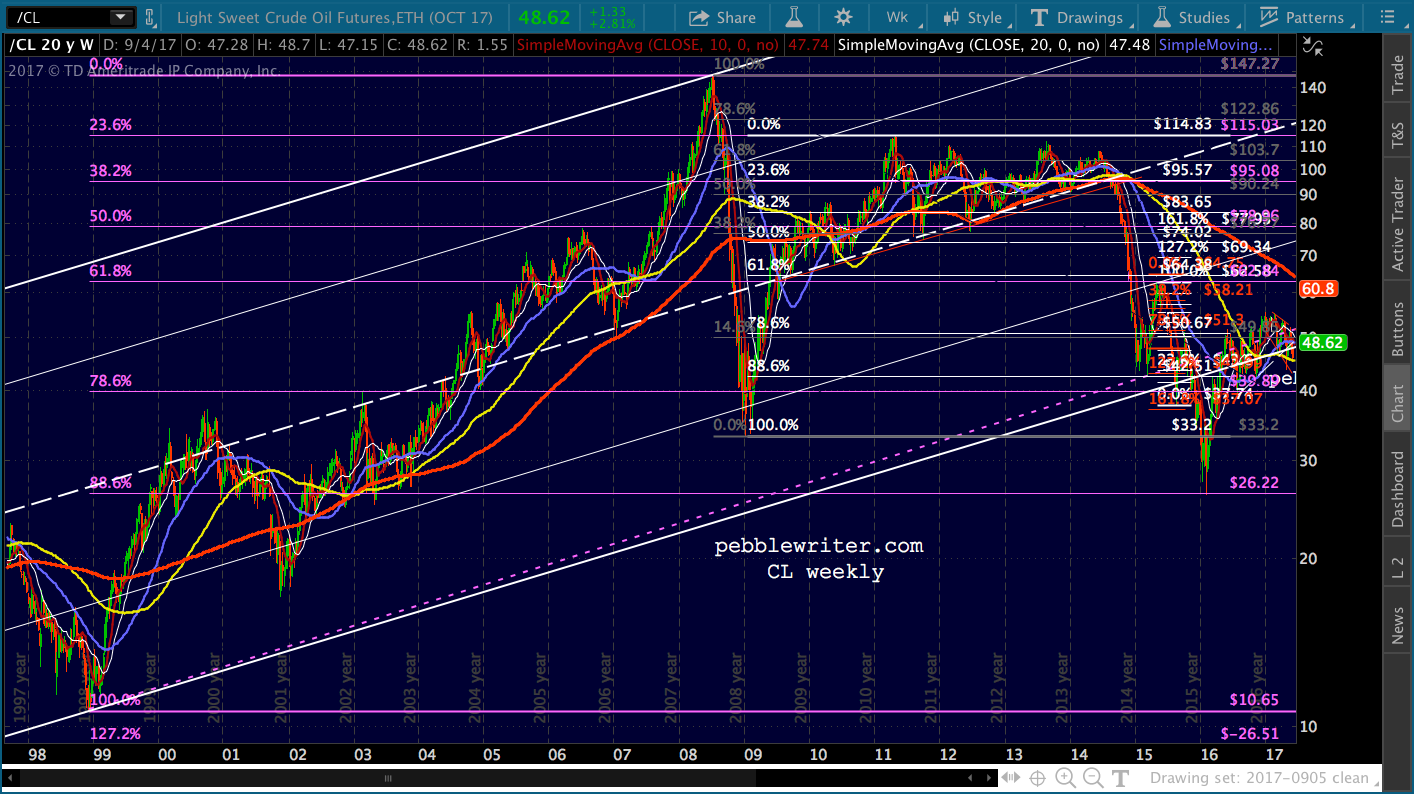Open the /CL symbol dropdown arrow
Viewport: 1414px width, 794px height.
point(121,17)
